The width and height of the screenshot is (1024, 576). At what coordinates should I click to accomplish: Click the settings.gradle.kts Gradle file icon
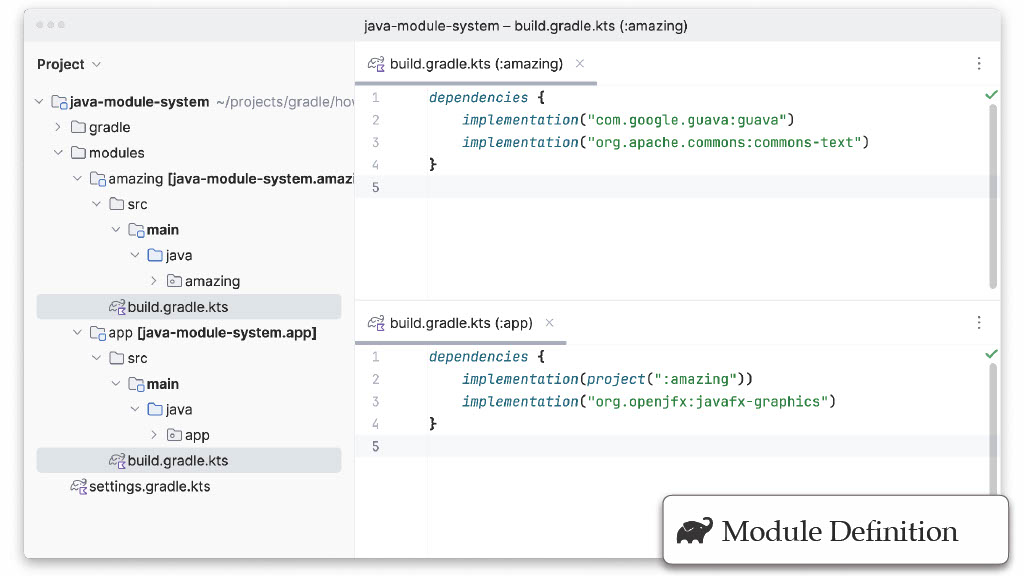(x=78, y=487)
